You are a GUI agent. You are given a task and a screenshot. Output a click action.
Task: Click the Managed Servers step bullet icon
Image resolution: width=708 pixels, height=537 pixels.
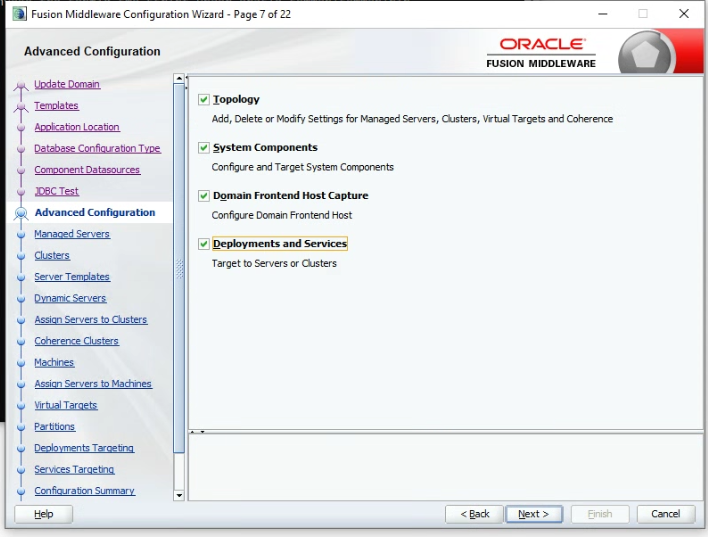click(x=21, y=234)
